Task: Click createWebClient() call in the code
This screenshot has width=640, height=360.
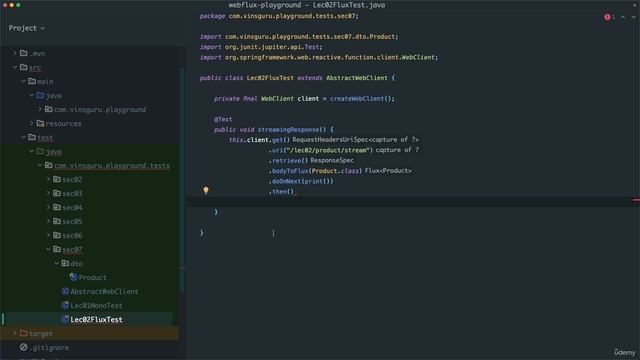Action: tap(361, 98)
